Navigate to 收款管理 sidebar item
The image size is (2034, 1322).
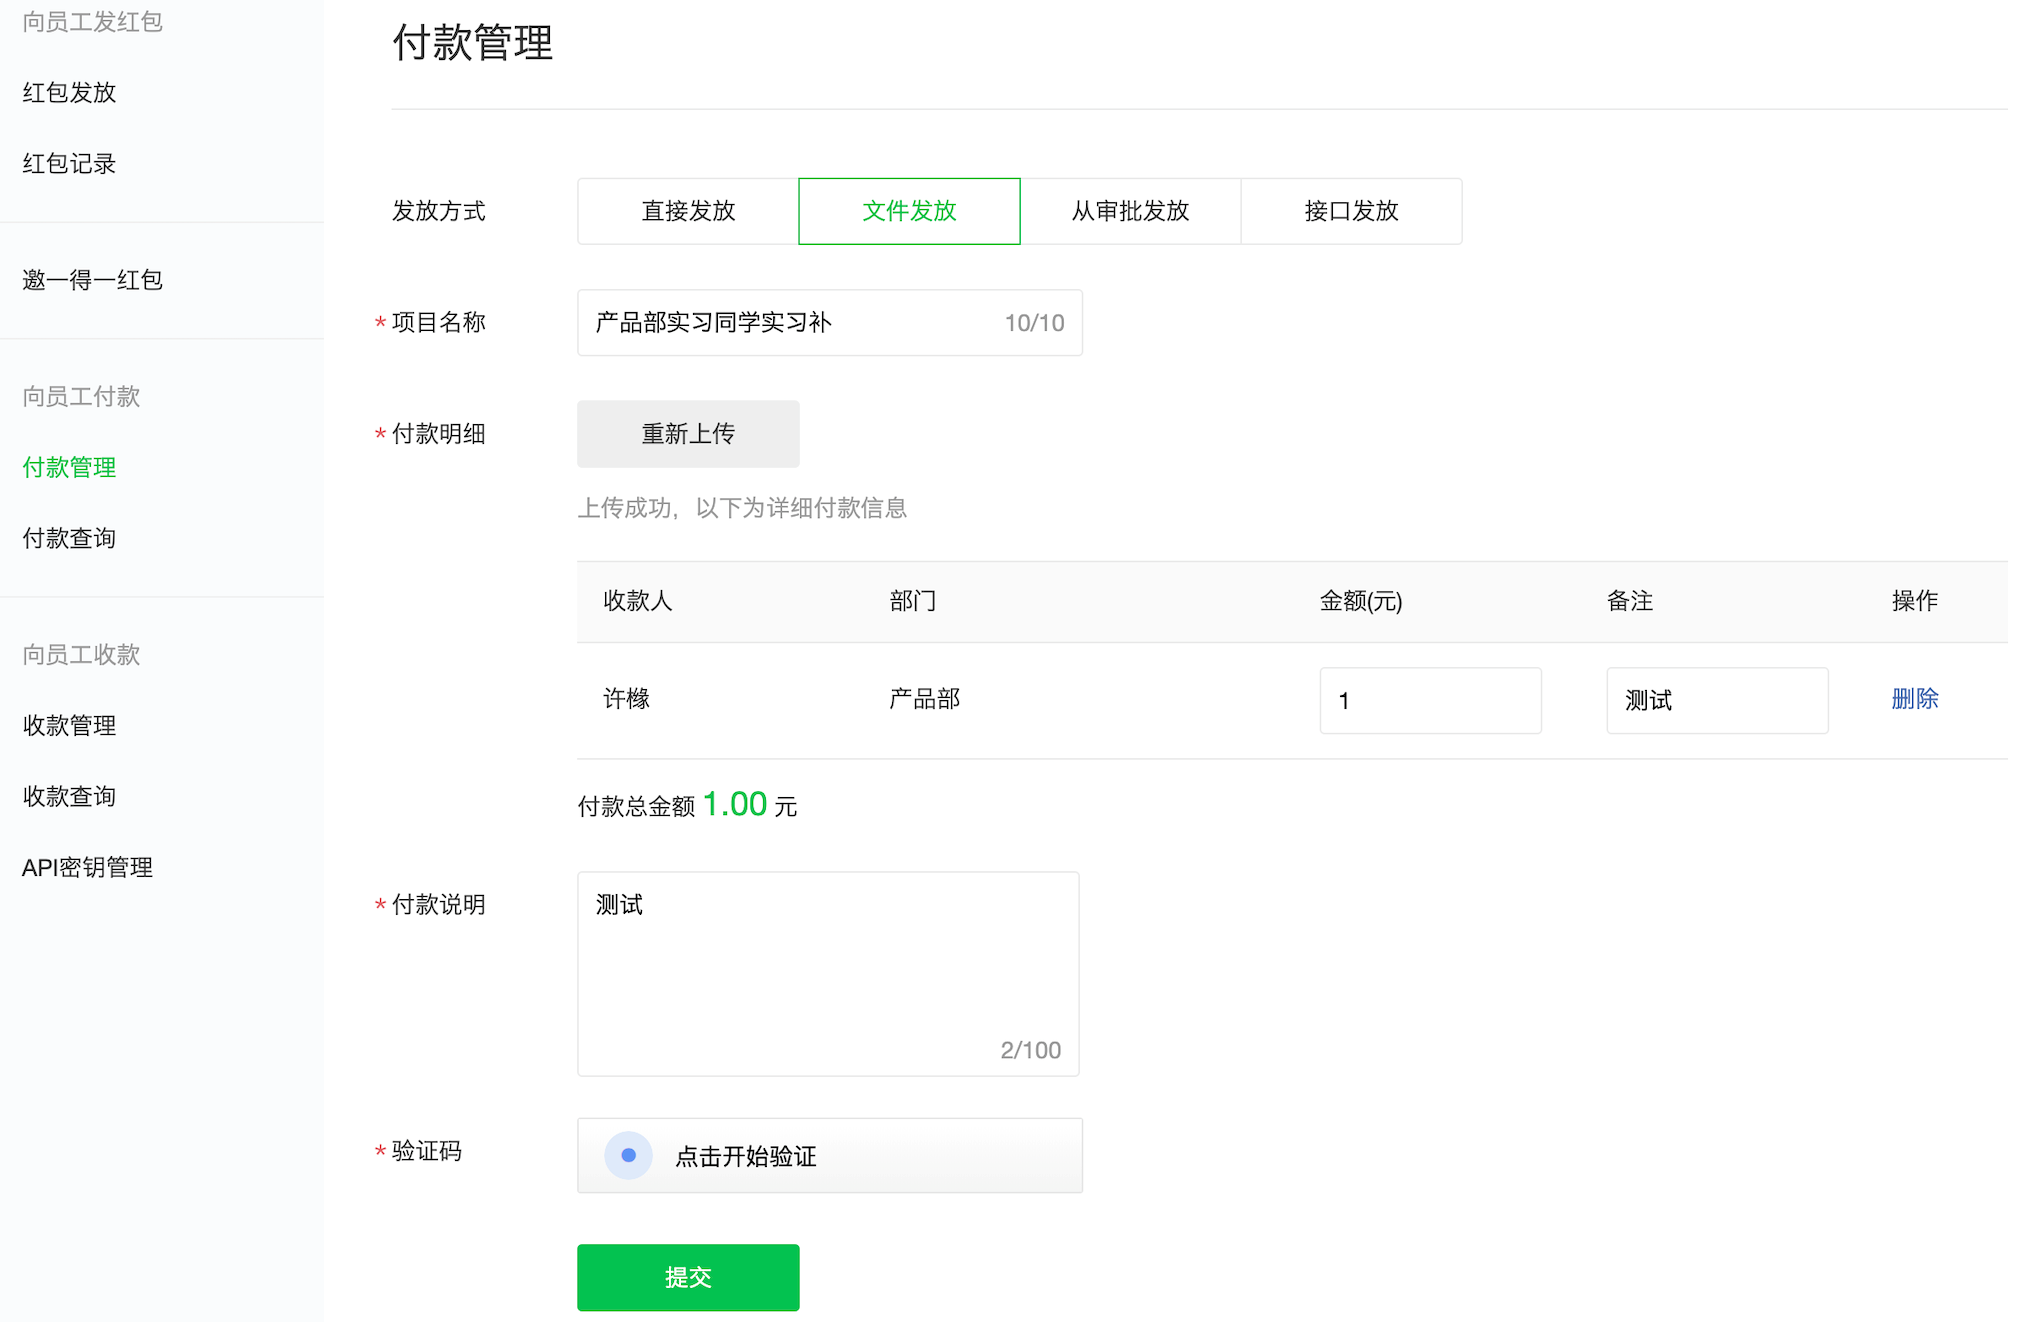[70, 725]
